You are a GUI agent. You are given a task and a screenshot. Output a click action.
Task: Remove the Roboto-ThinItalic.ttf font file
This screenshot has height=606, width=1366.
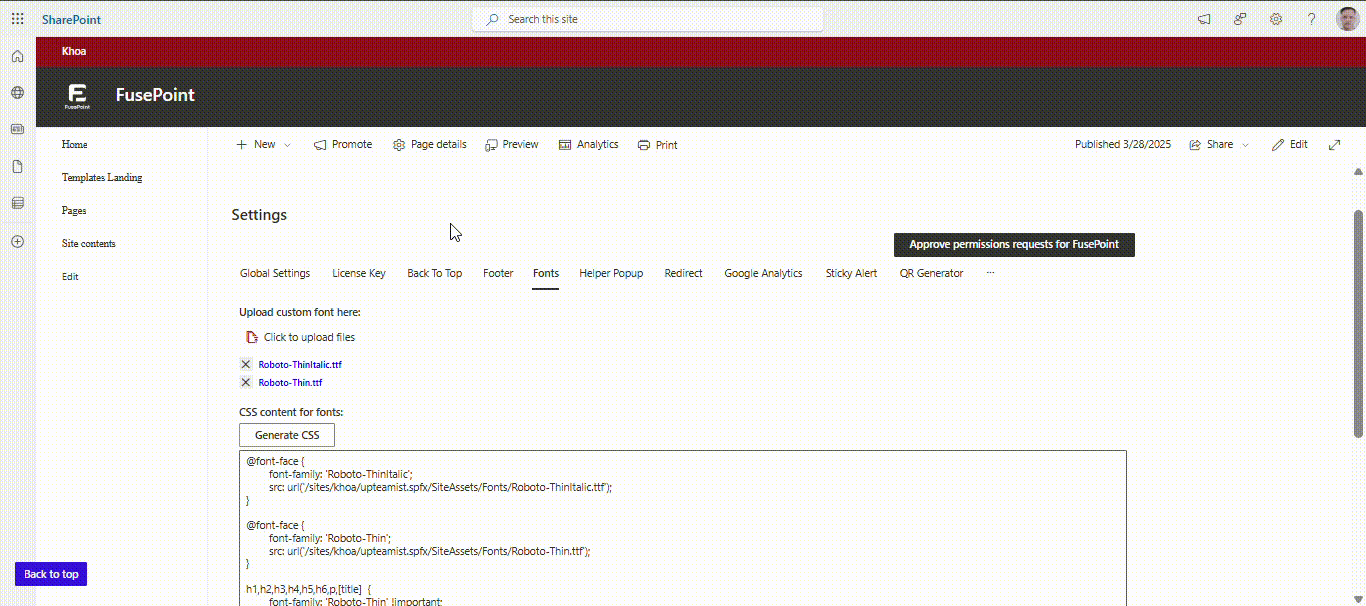click(246, 365)
